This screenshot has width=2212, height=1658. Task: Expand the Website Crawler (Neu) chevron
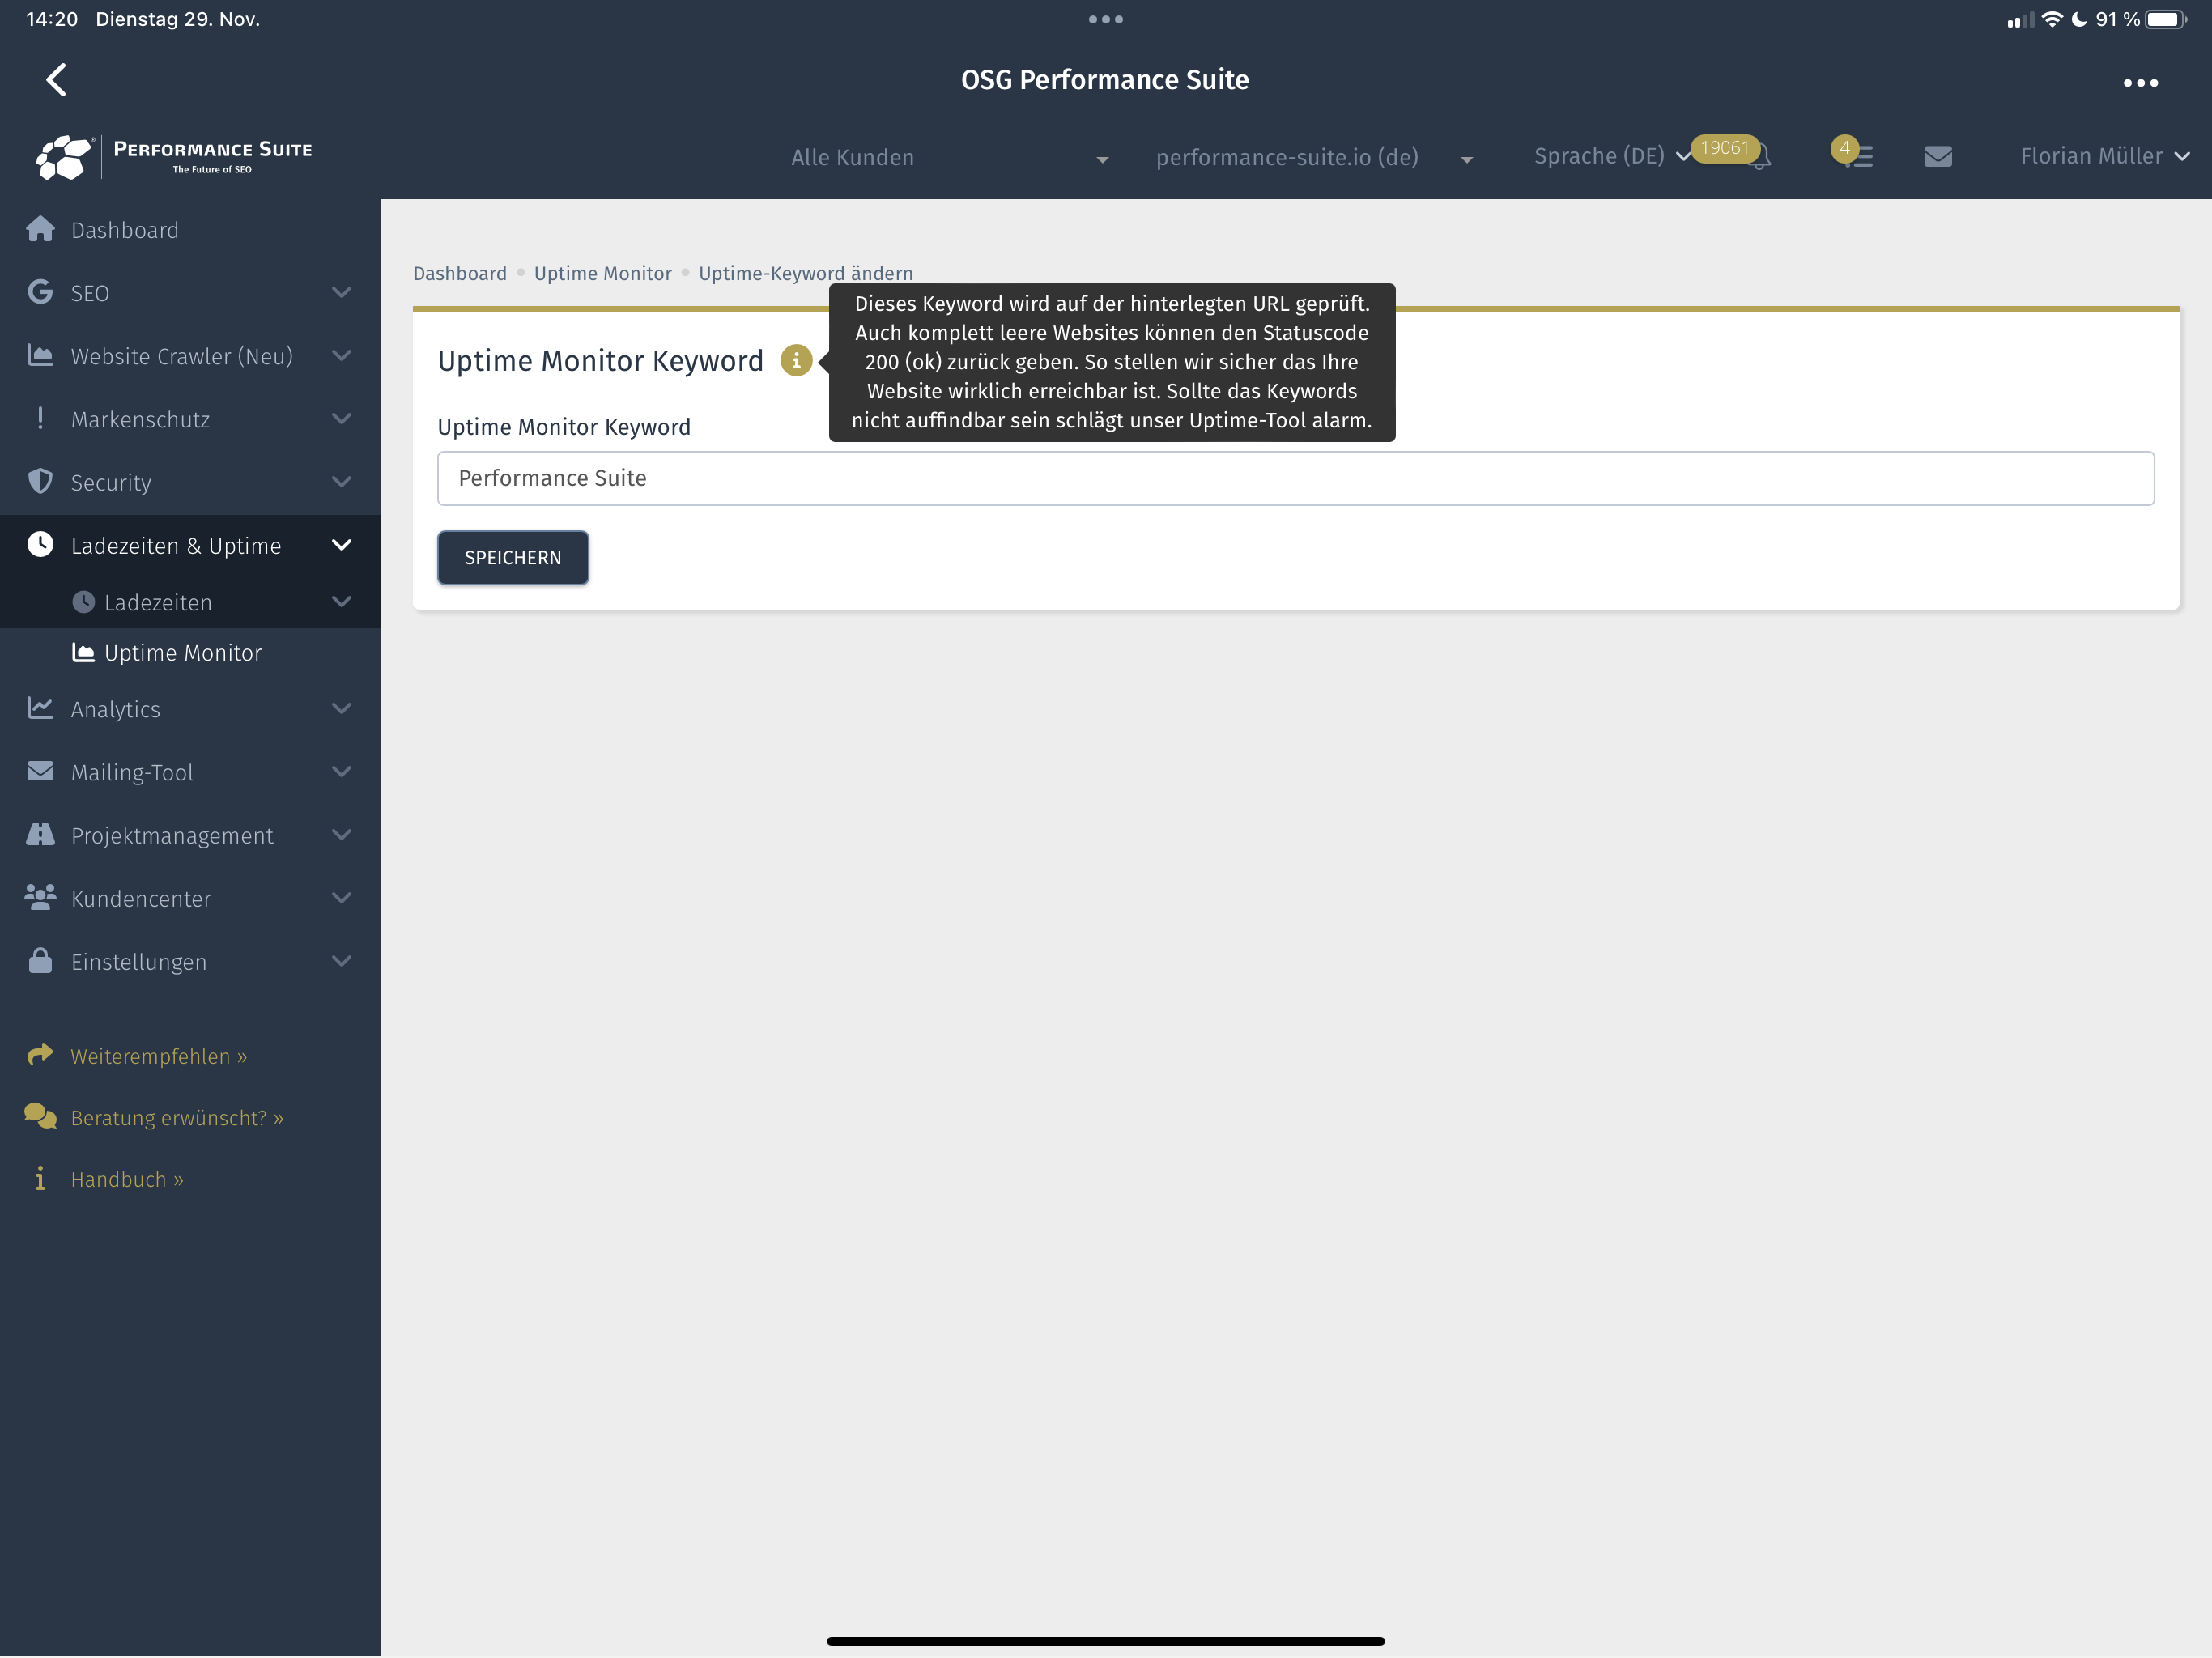(341, 356)
